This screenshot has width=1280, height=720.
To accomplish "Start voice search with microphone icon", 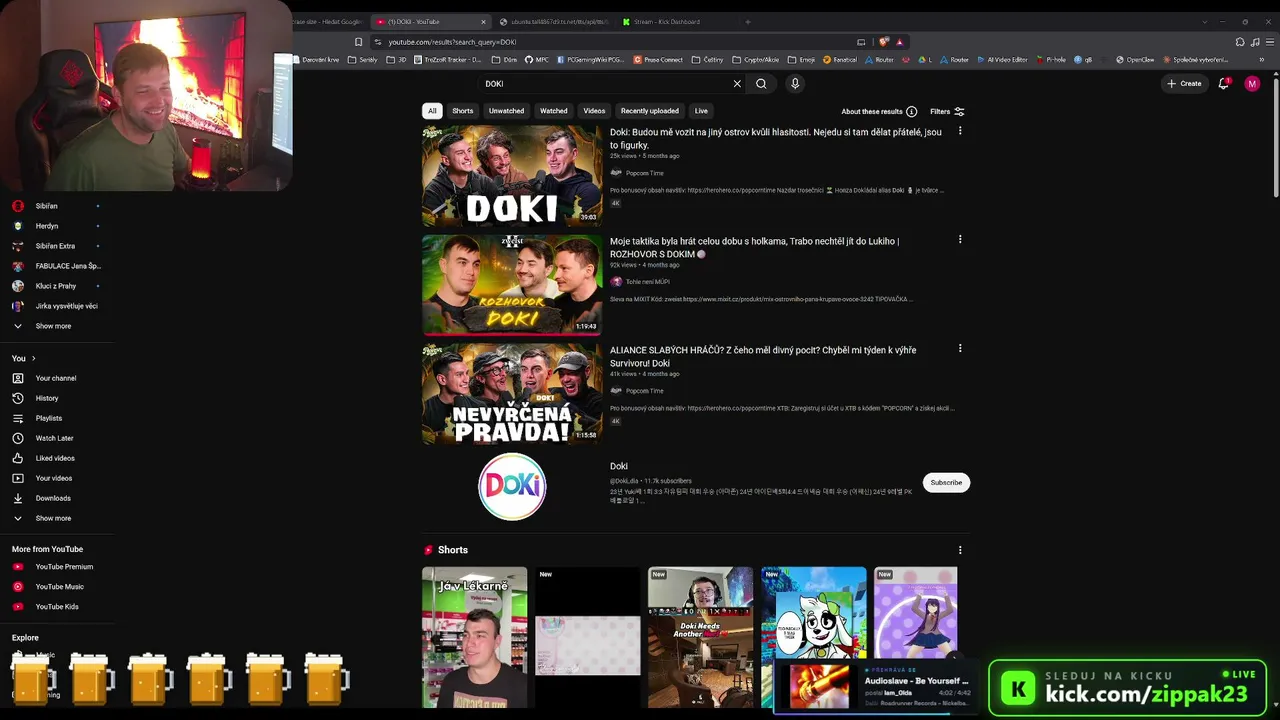I will coord(795,84).
